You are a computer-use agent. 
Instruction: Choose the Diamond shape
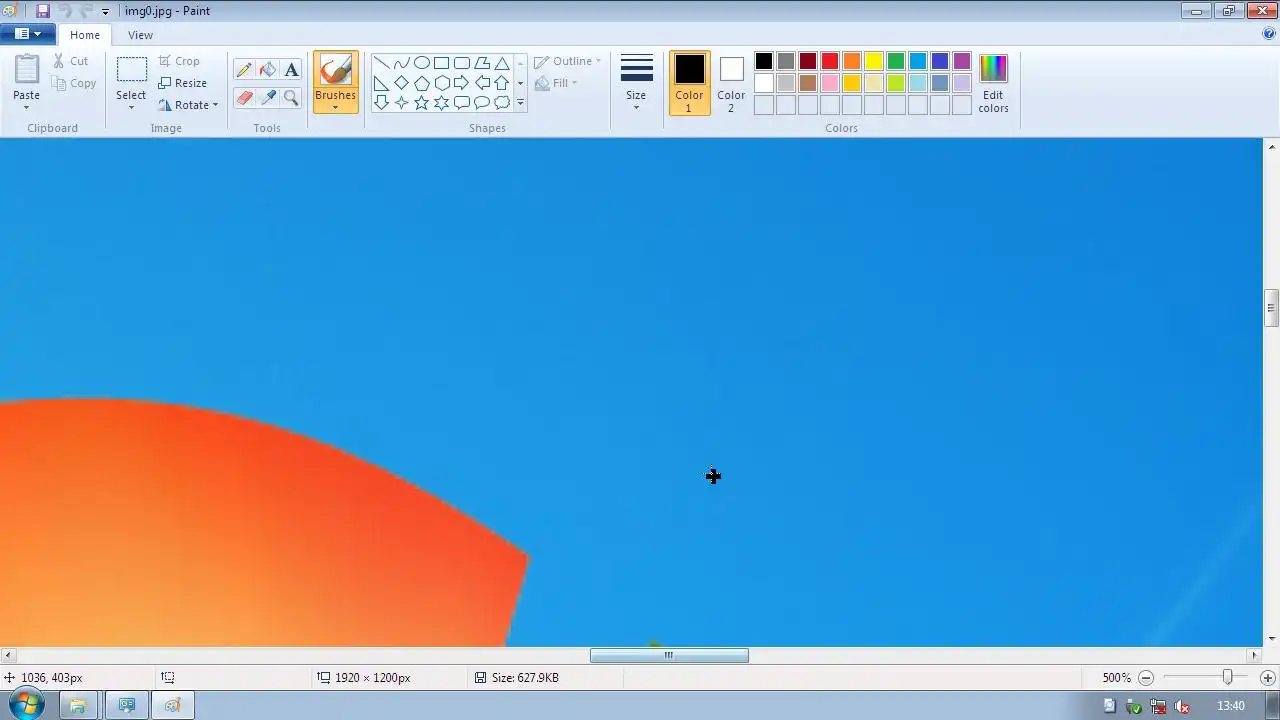point(401,83)
